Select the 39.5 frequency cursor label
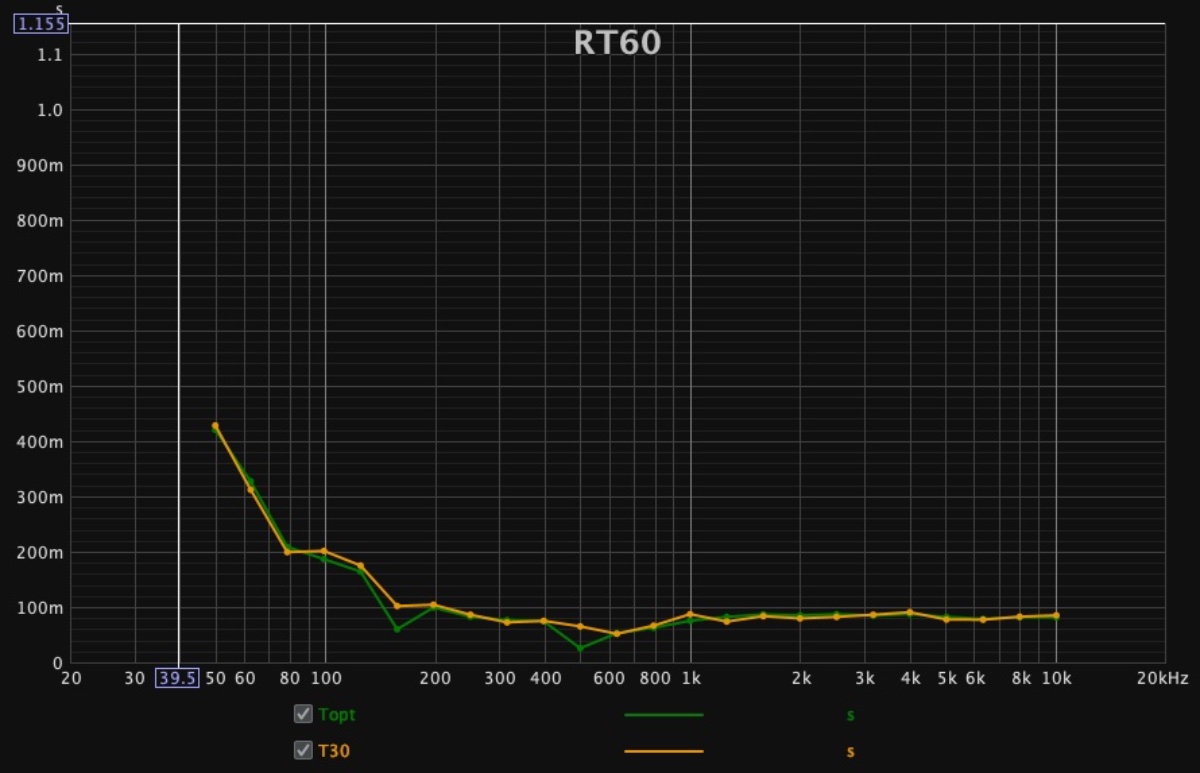The image size is (1200, 773). point(178,678)
